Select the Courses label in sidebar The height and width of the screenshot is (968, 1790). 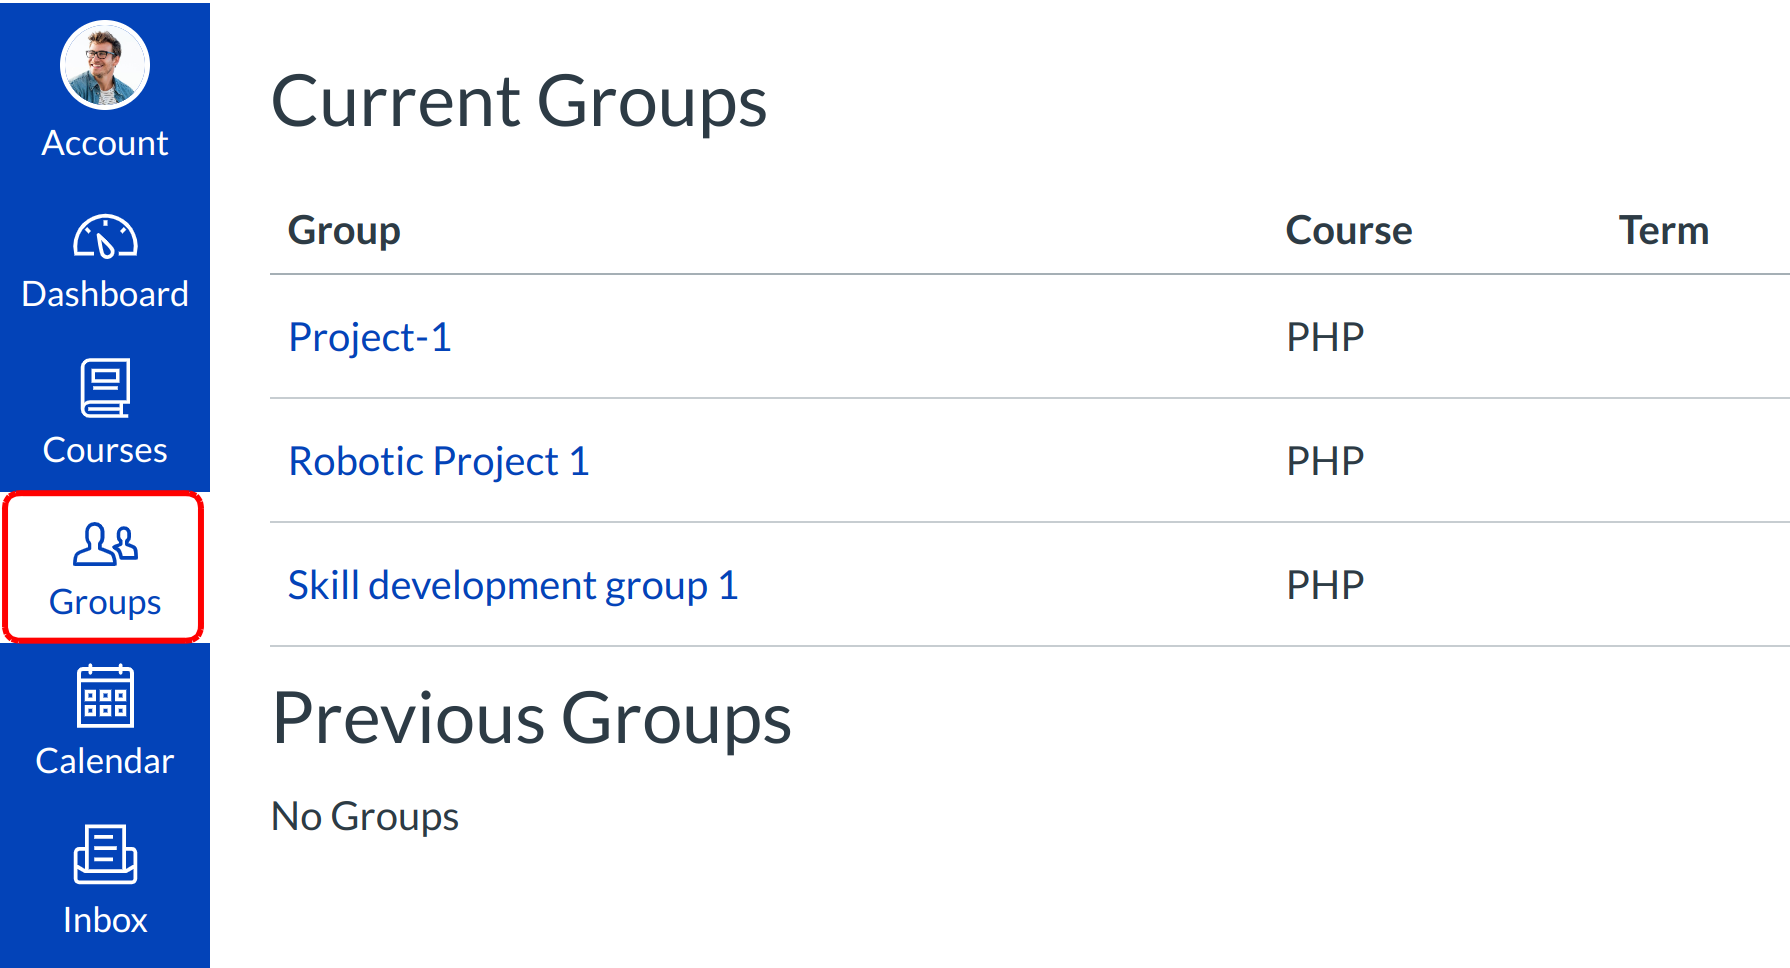click(x=105, y=450)
